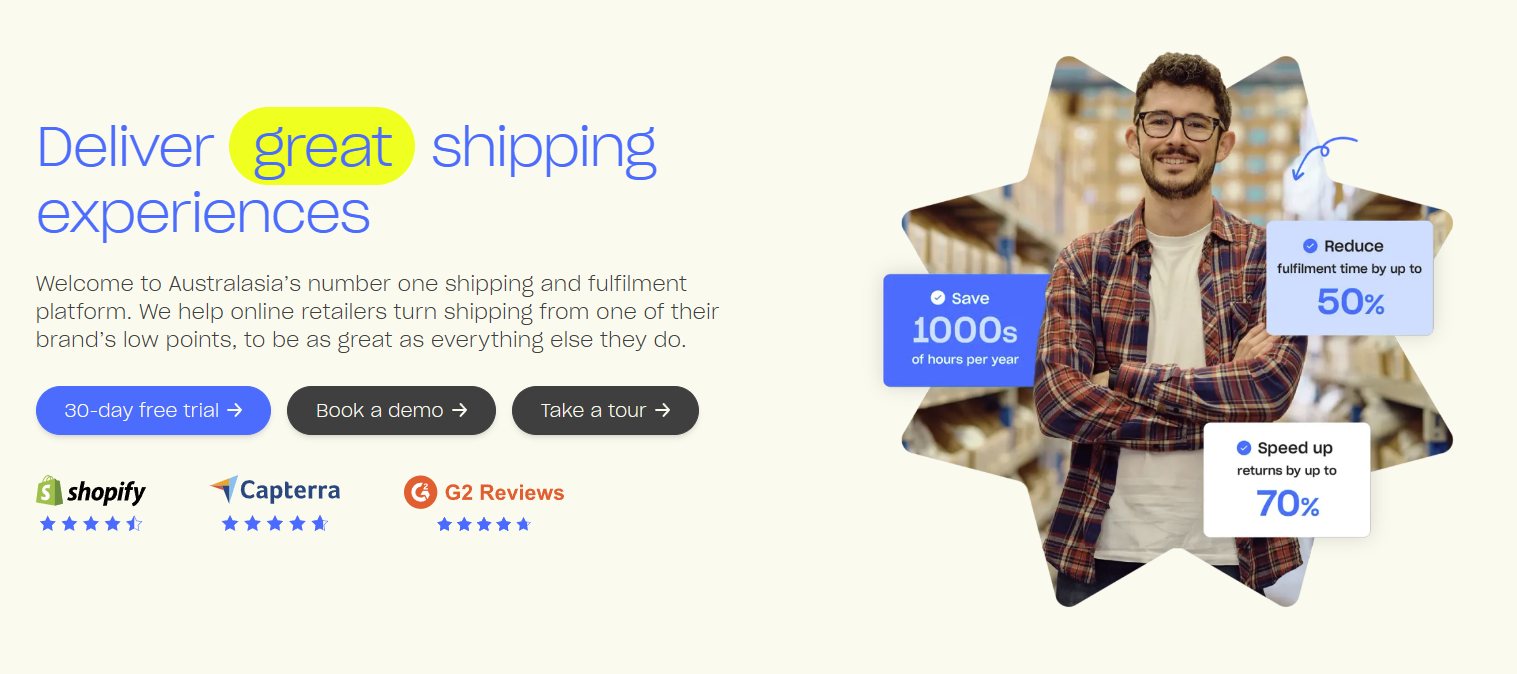Click the Capterra star rating row
The width and height of the screenshot is (1517, 674).
(x=275, y=523)
